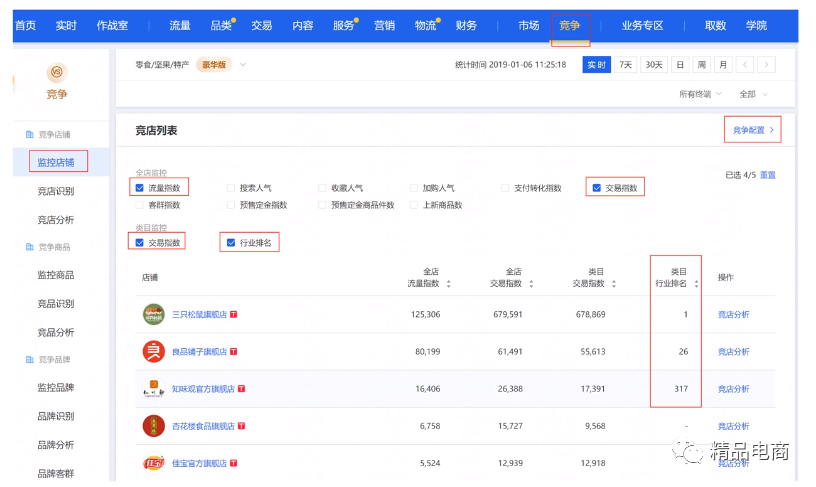Image resolution: width=816 pixels, height=487 pixels.
Task: Check the 收藏人气 checkbox
Action: pos(322,188)
